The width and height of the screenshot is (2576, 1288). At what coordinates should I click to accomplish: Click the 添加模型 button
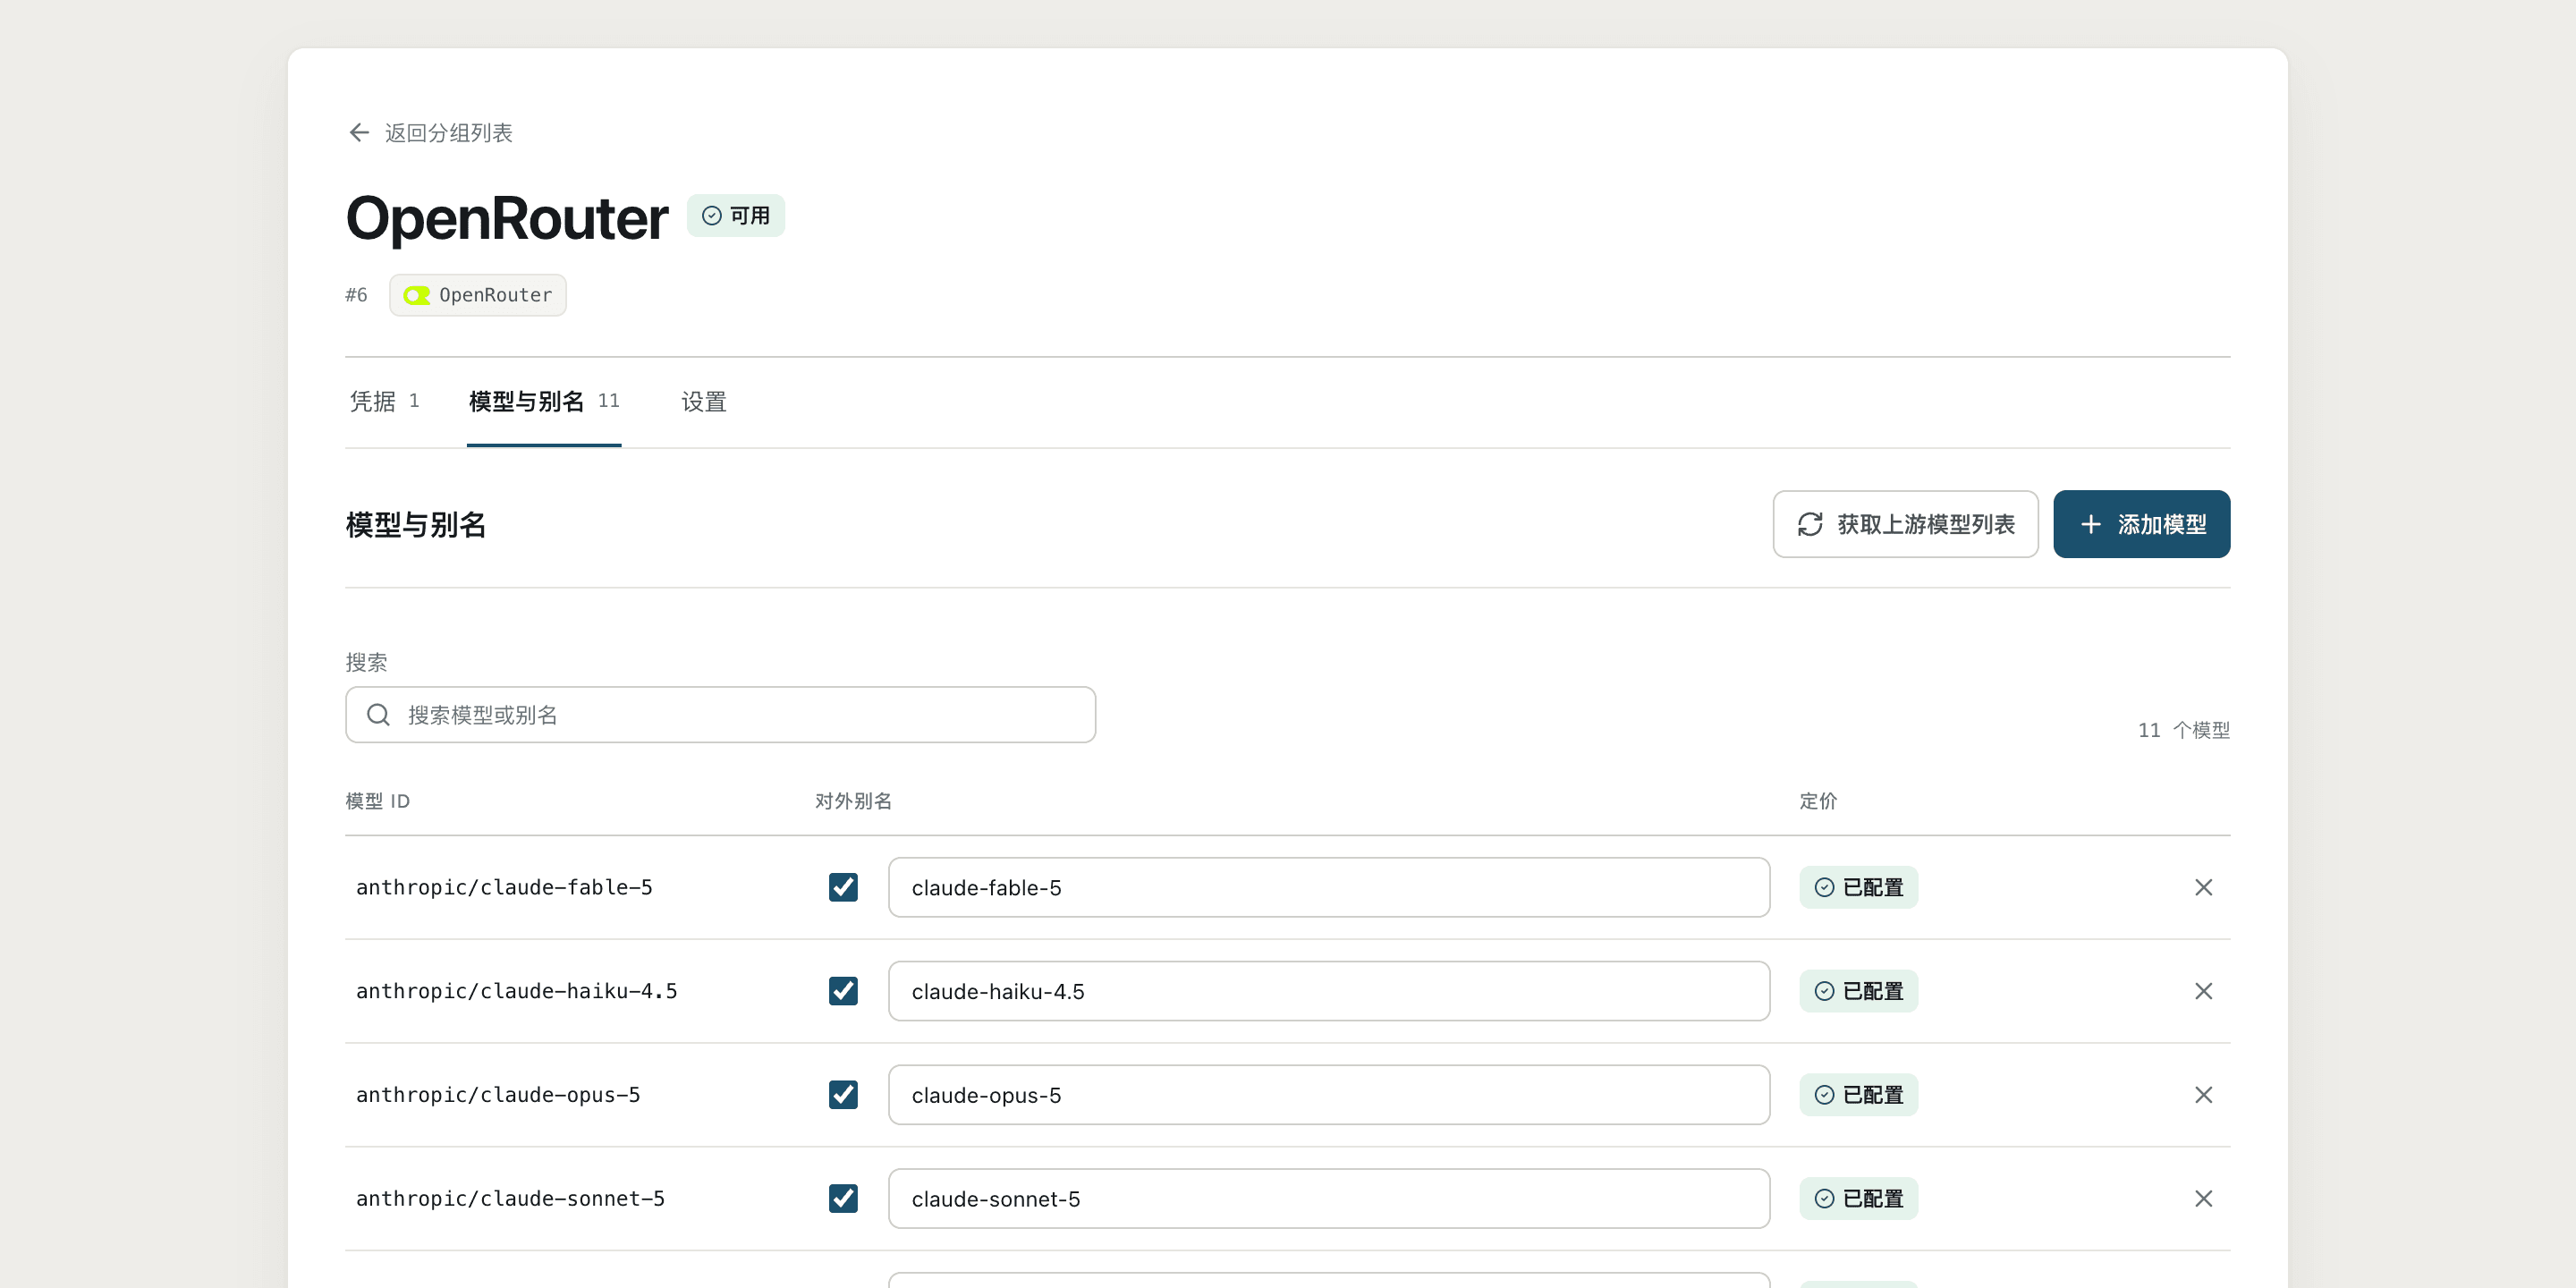[x=2142, y=524]
